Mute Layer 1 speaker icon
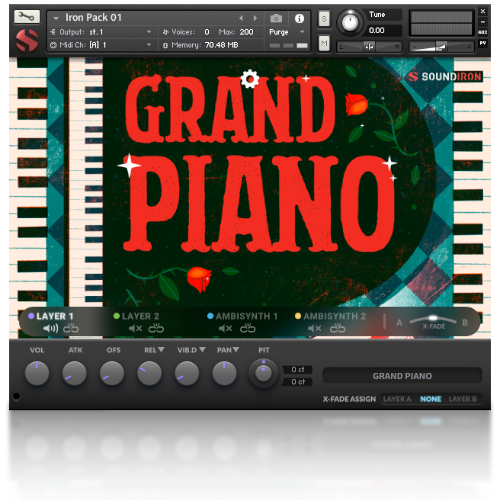 (x=51, y=328)
